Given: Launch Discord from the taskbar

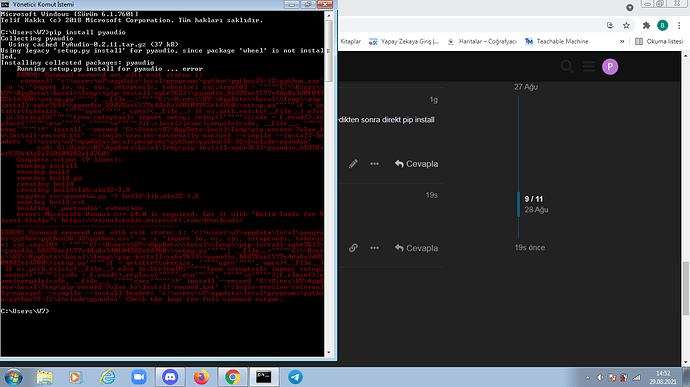Looking at the screenshot, I should tap(170, 377).
